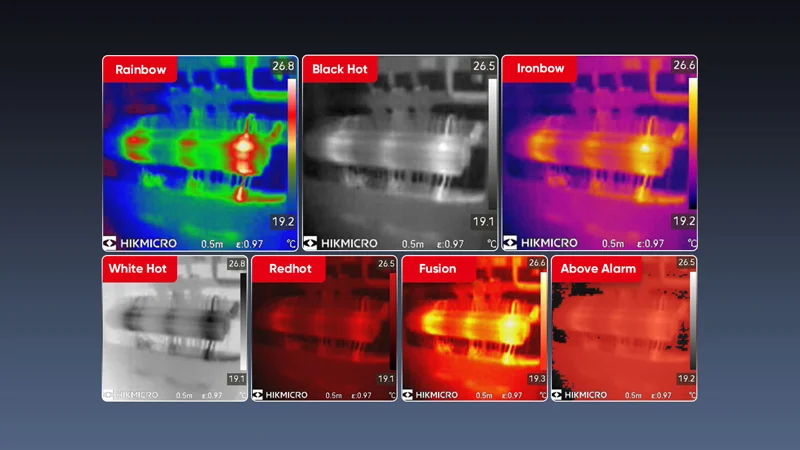Open the Rainbow thermal image thumbnail
Image resolution: width=800 pixels, height=450 pixels.
tap(200, 153)
